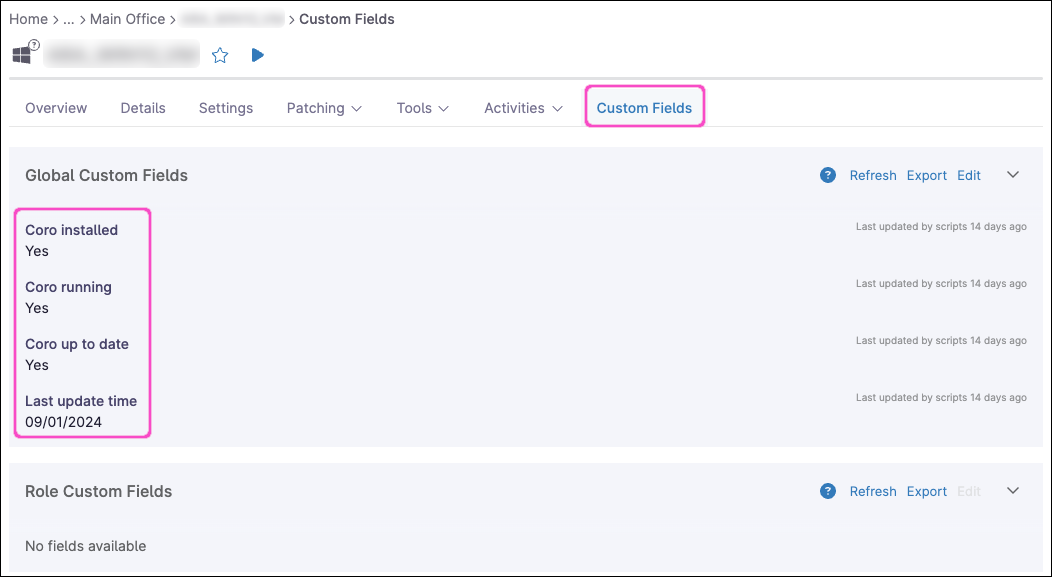Viewport: 1052px width, 577px height.
Task: Edit the Global Custom Fields
Action: point(969,175)
